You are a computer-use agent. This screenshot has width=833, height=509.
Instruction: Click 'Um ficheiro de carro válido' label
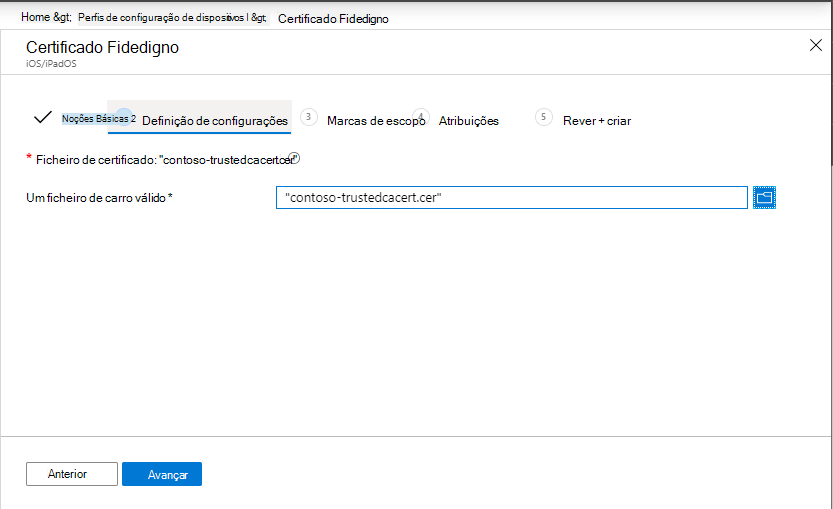tap(99, 198)
